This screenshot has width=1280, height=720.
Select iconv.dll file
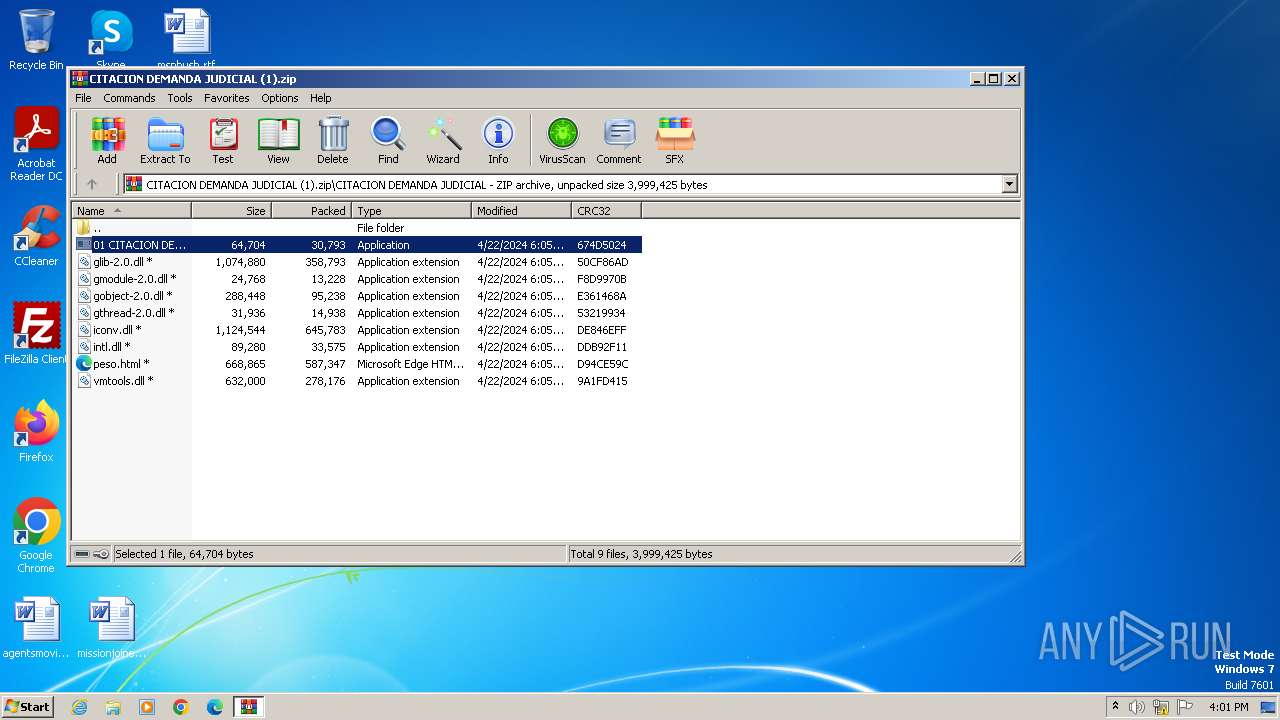357,330
